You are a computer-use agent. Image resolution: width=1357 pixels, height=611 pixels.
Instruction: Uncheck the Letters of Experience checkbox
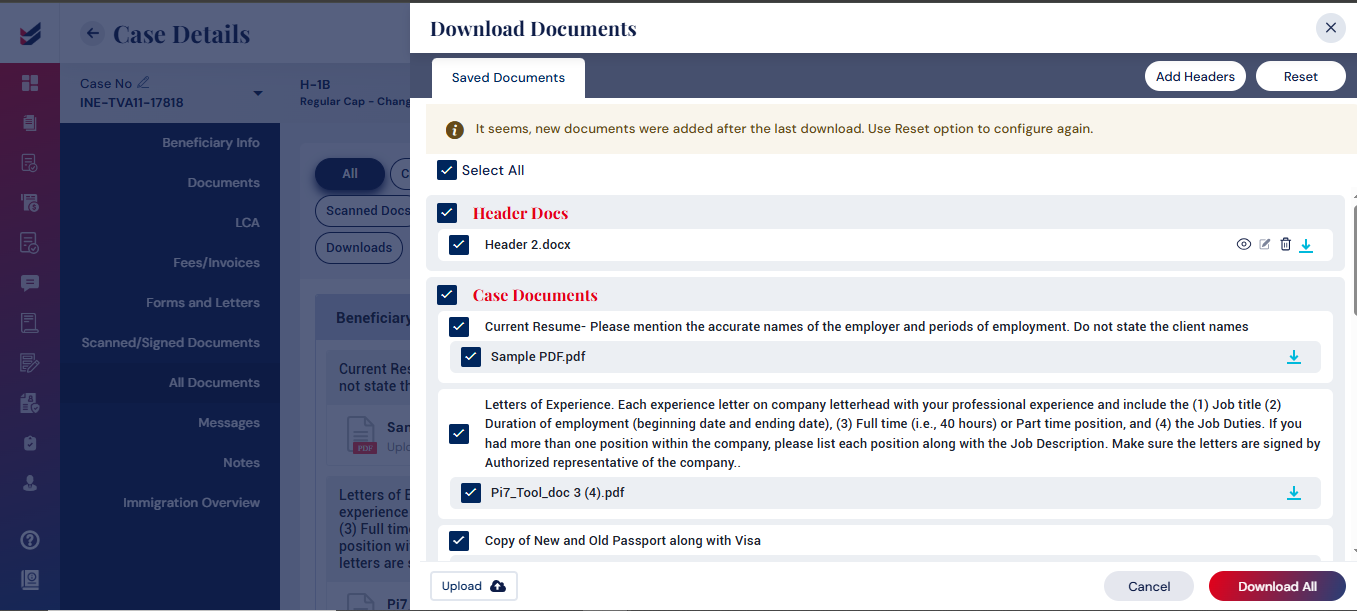click(459, 434)
